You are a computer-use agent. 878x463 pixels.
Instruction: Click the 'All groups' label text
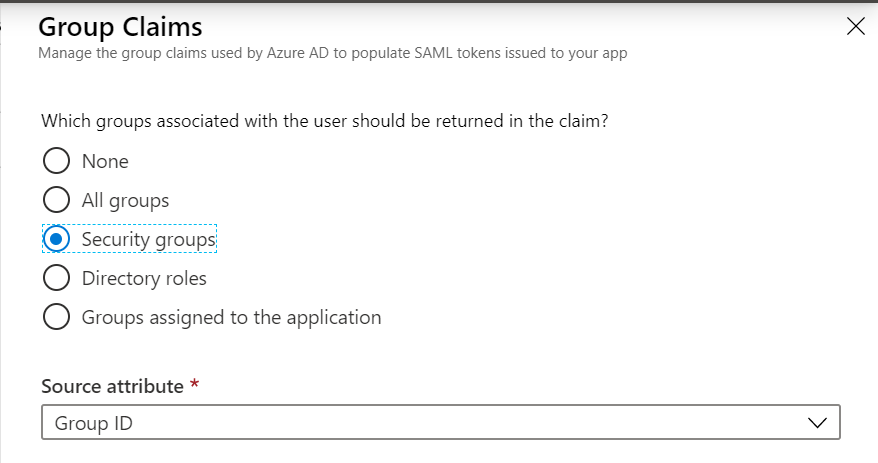tap(125, 200)
